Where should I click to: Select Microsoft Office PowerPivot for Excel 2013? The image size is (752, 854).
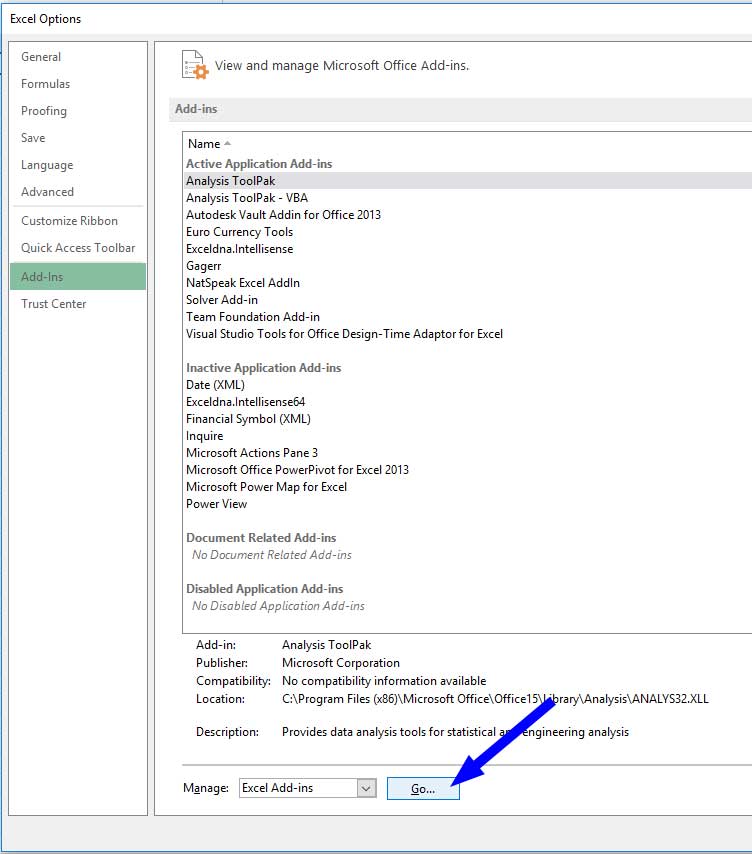(468, 469)
